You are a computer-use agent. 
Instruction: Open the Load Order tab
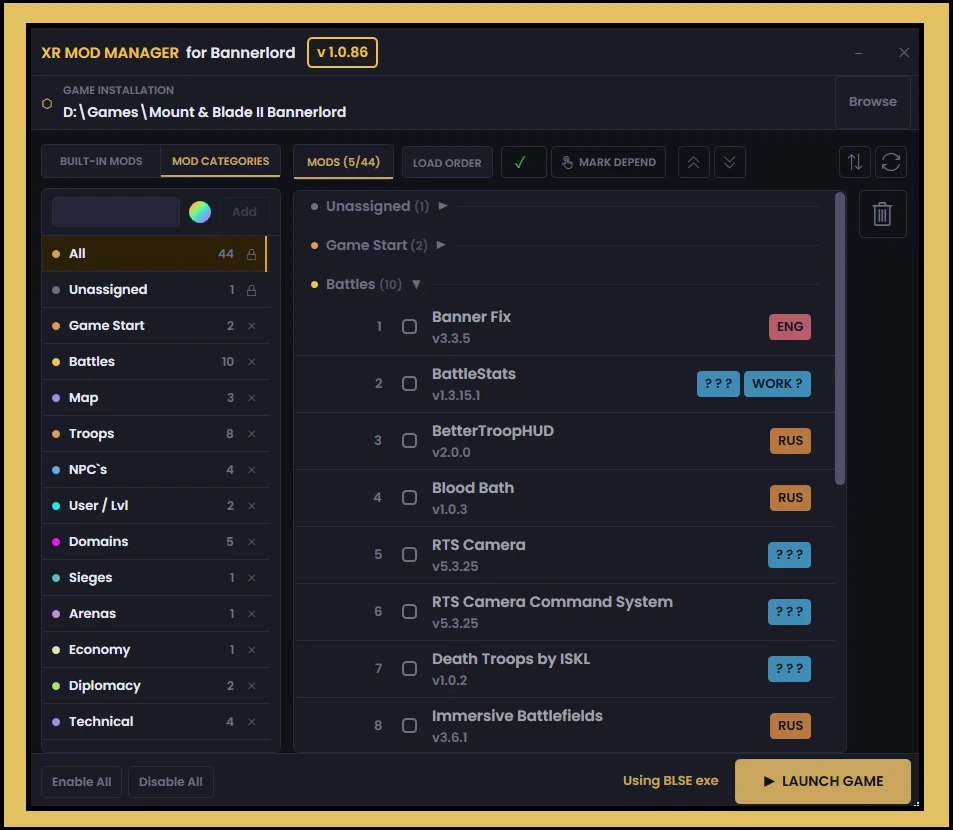pyautogui.click(x=447, y=163)
